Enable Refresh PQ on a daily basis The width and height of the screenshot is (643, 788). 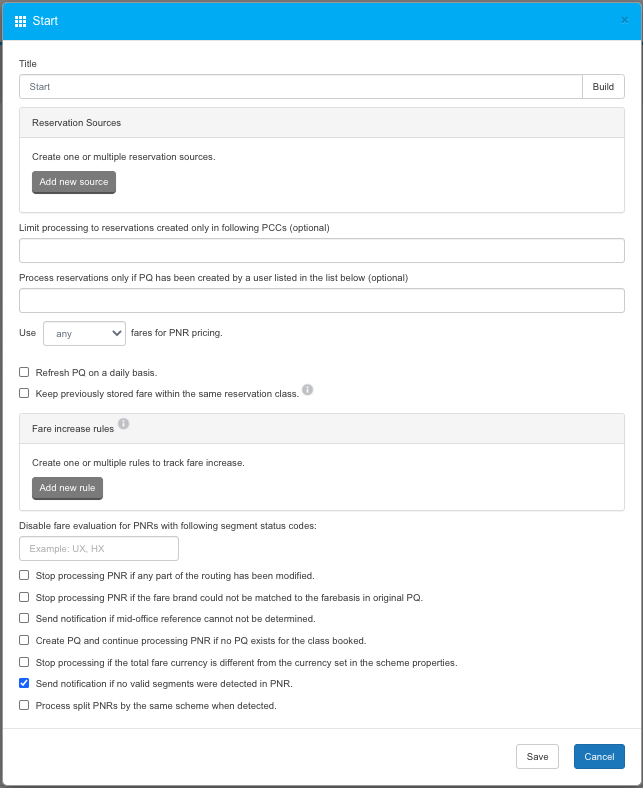[24, 372]
